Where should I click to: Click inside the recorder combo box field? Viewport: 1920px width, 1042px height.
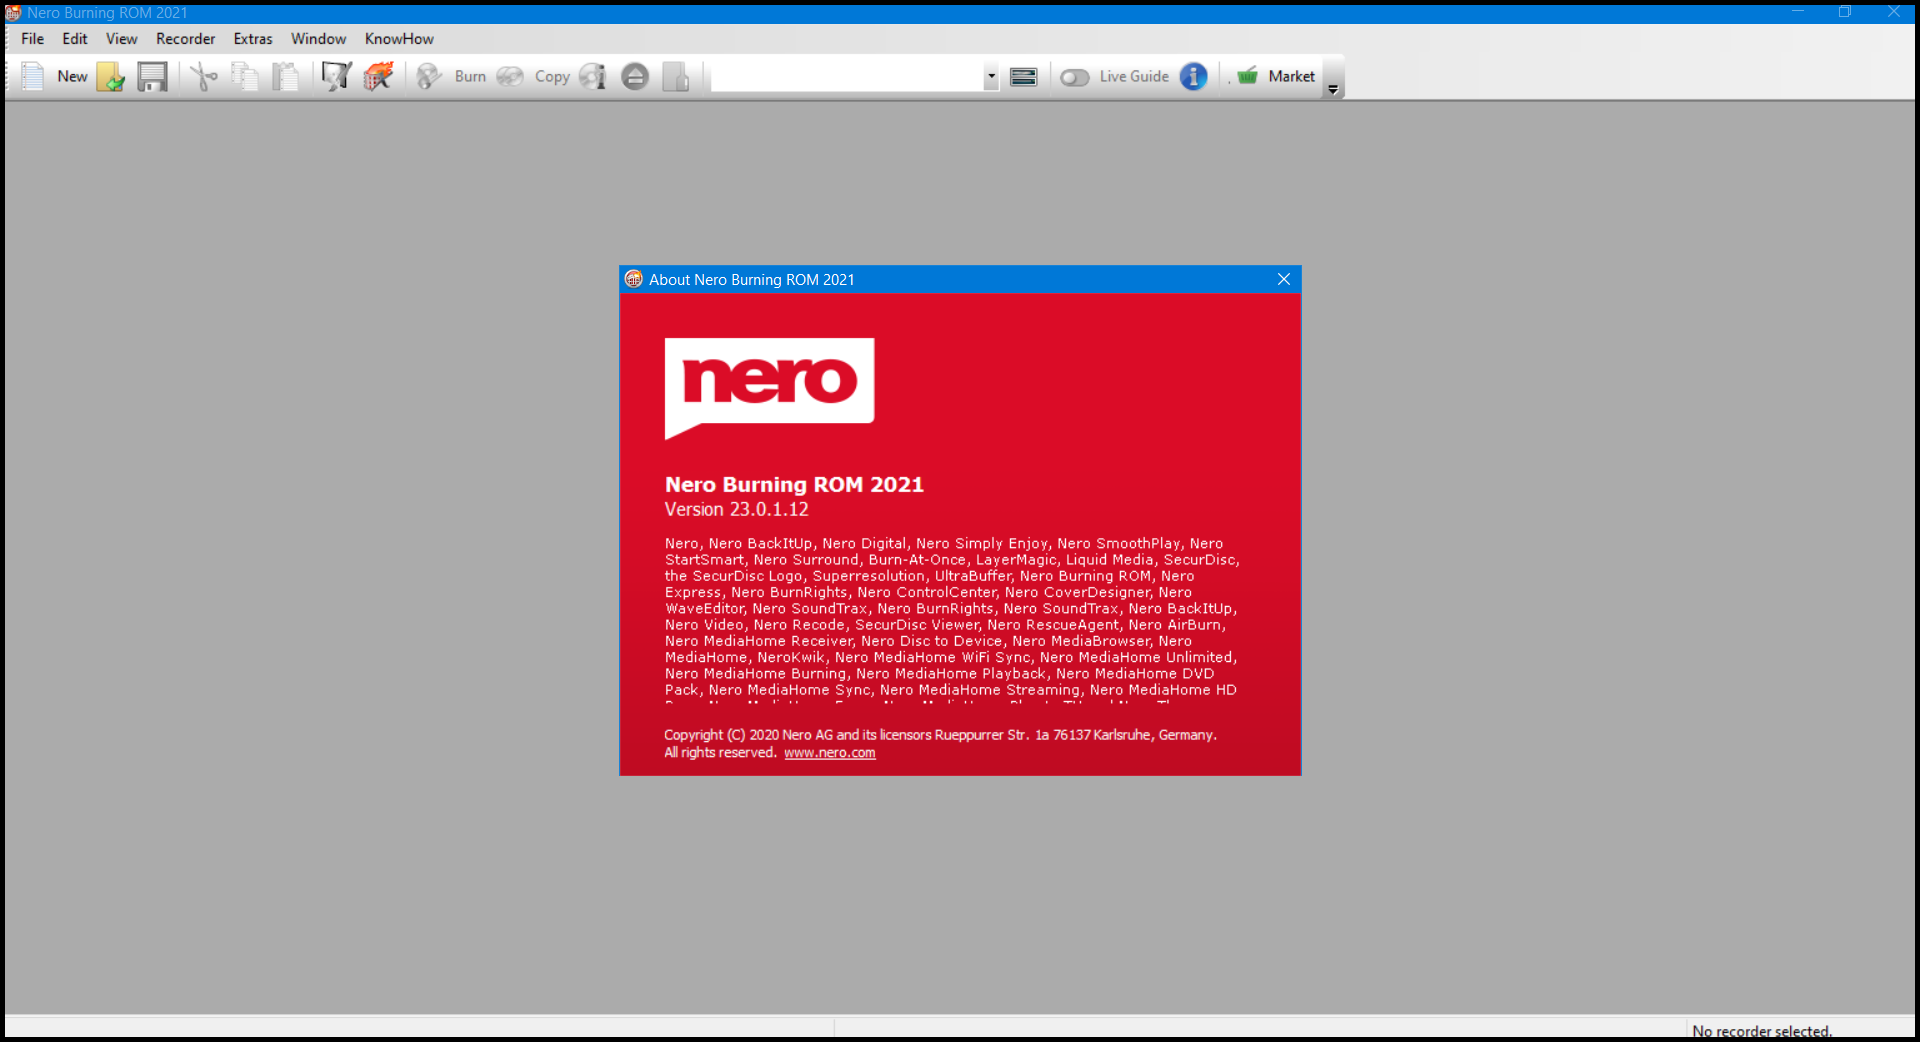(x=848, y=76)
